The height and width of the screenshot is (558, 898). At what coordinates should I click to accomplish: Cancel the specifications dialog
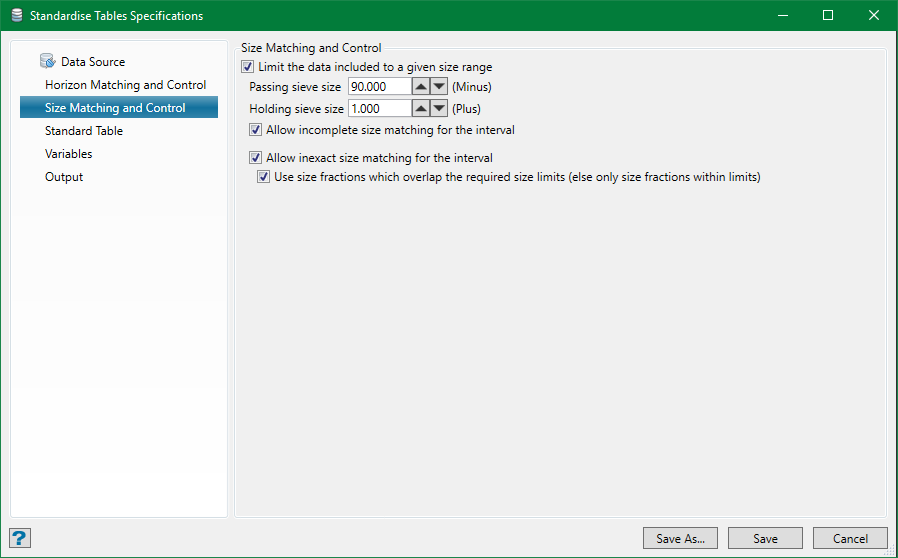click(850, 539)
